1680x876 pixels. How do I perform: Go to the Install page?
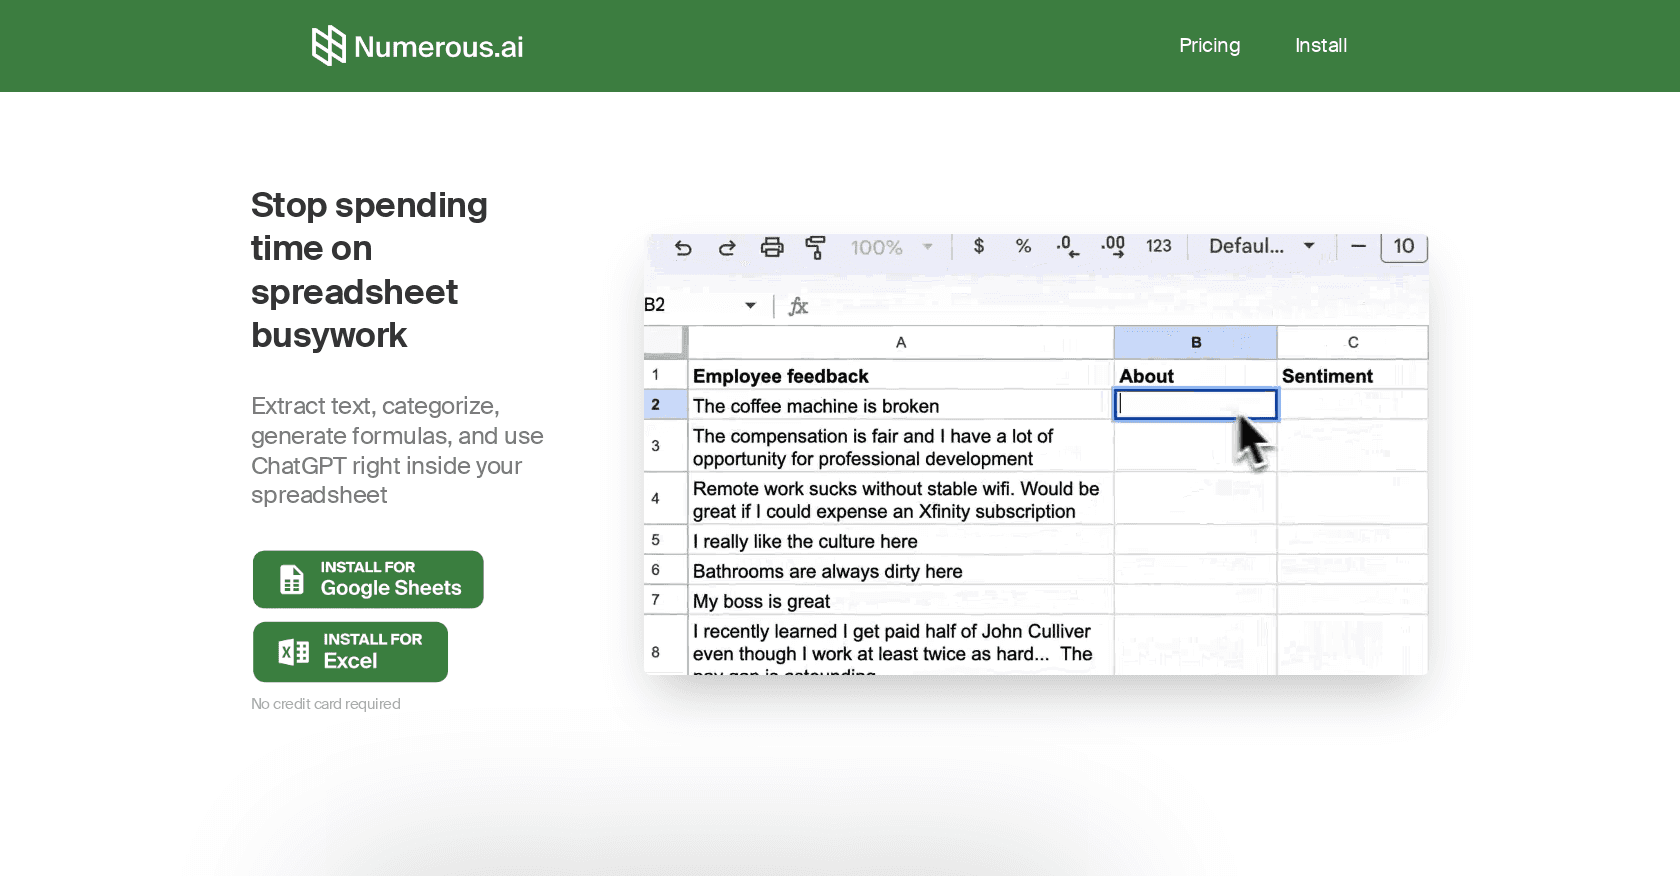pos(1321,46)
